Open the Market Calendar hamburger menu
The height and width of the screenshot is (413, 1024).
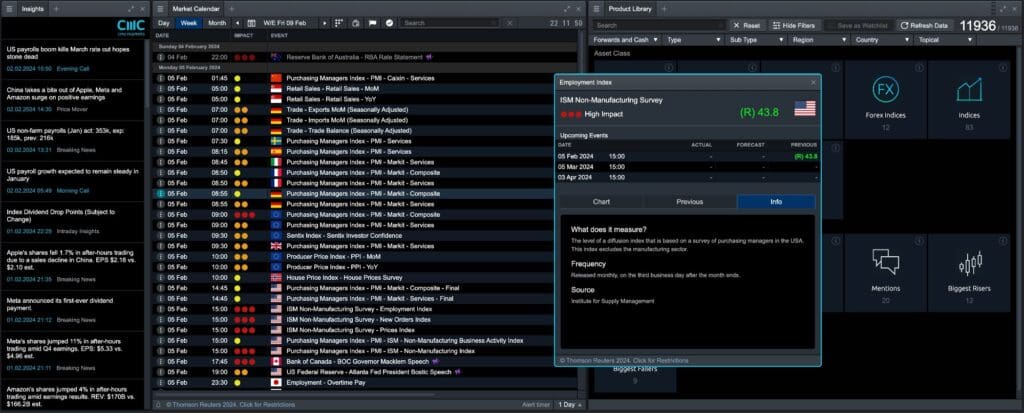pos(161,8)
